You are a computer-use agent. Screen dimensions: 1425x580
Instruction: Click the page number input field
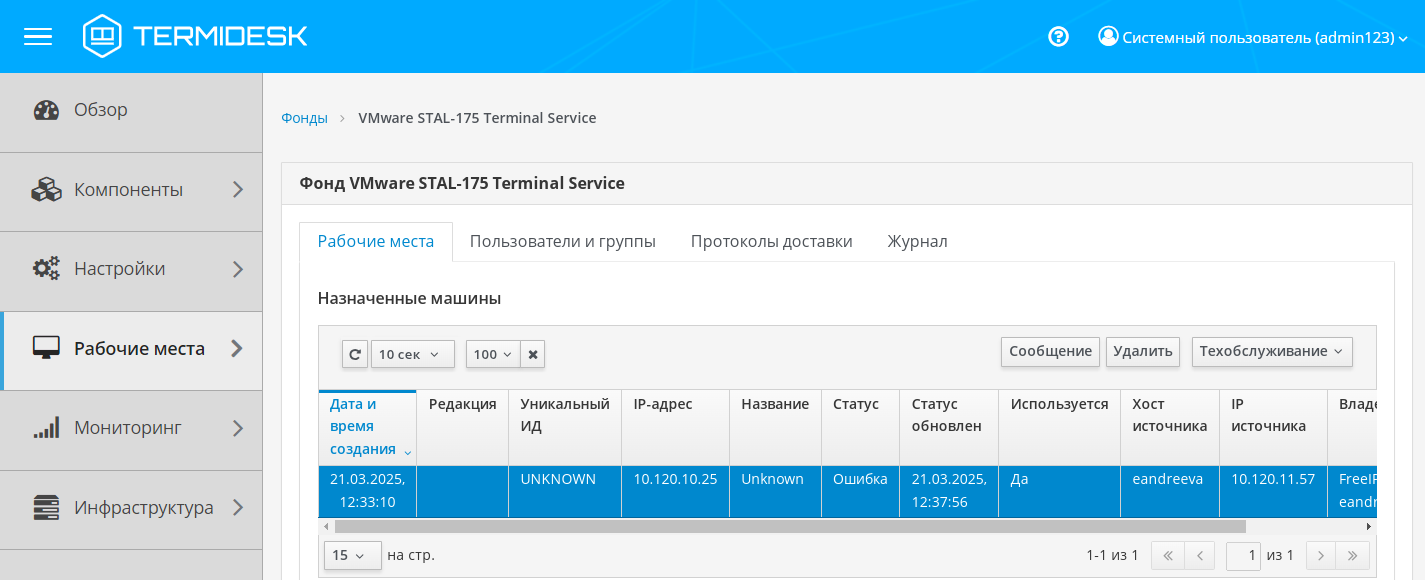(1243, 555)
